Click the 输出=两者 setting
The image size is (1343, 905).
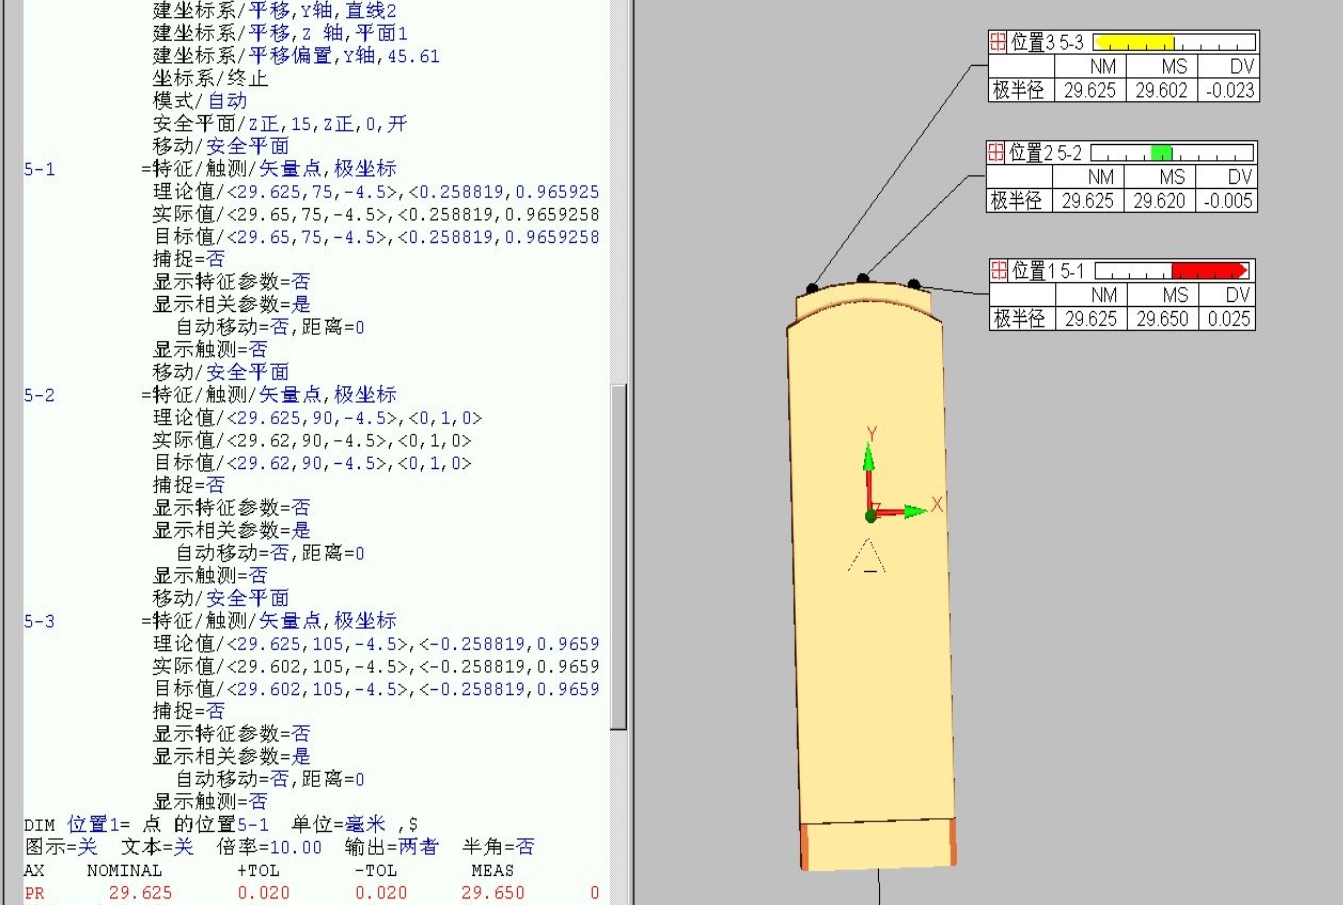(392, 847)
